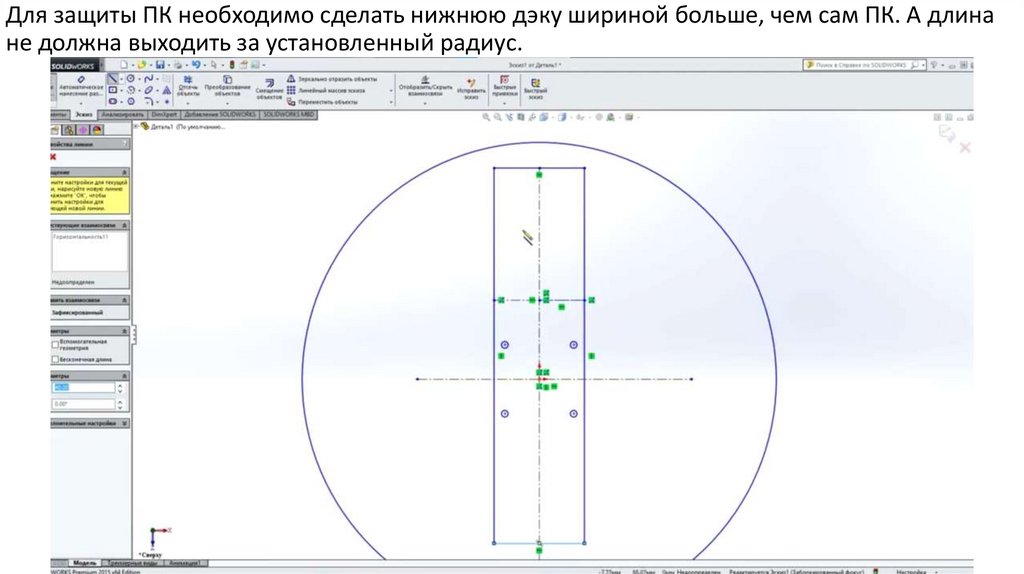Open the Line tool dropdown arrow
The height and width of the screenshot is (574, 1024).
121,79
